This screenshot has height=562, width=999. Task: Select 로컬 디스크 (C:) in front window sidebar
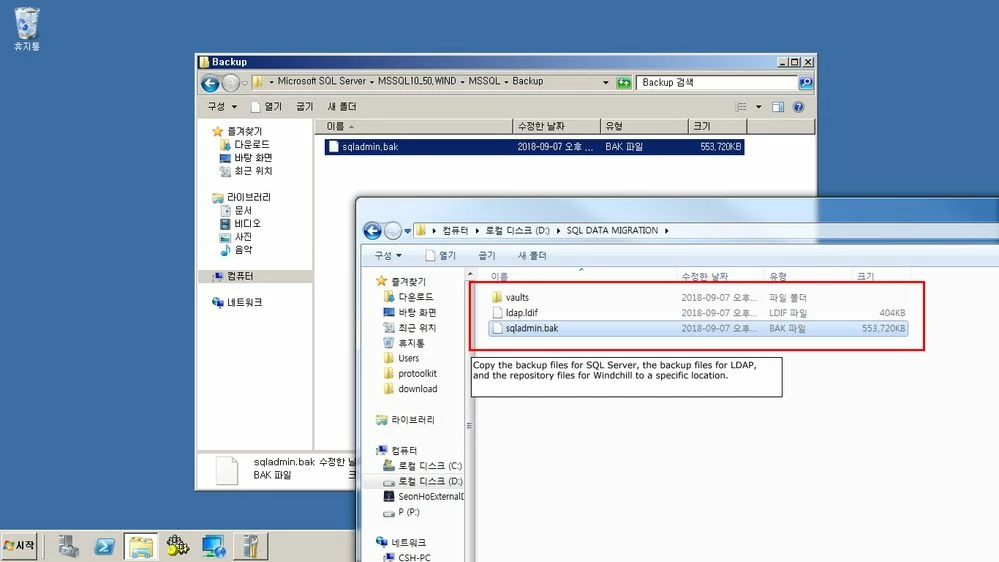[x=422, y=466]
